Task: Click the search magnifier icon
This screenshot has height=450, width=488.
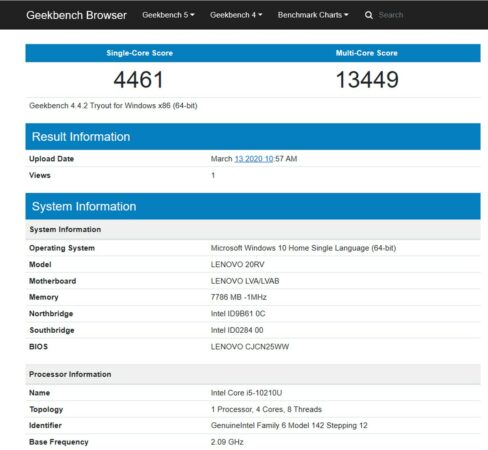Action: point(369,15)
